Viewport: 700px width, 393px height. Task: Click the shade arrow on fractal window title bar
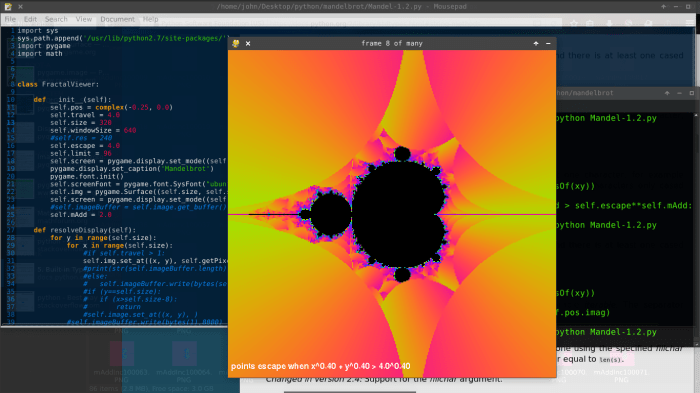tap(536, 43)
